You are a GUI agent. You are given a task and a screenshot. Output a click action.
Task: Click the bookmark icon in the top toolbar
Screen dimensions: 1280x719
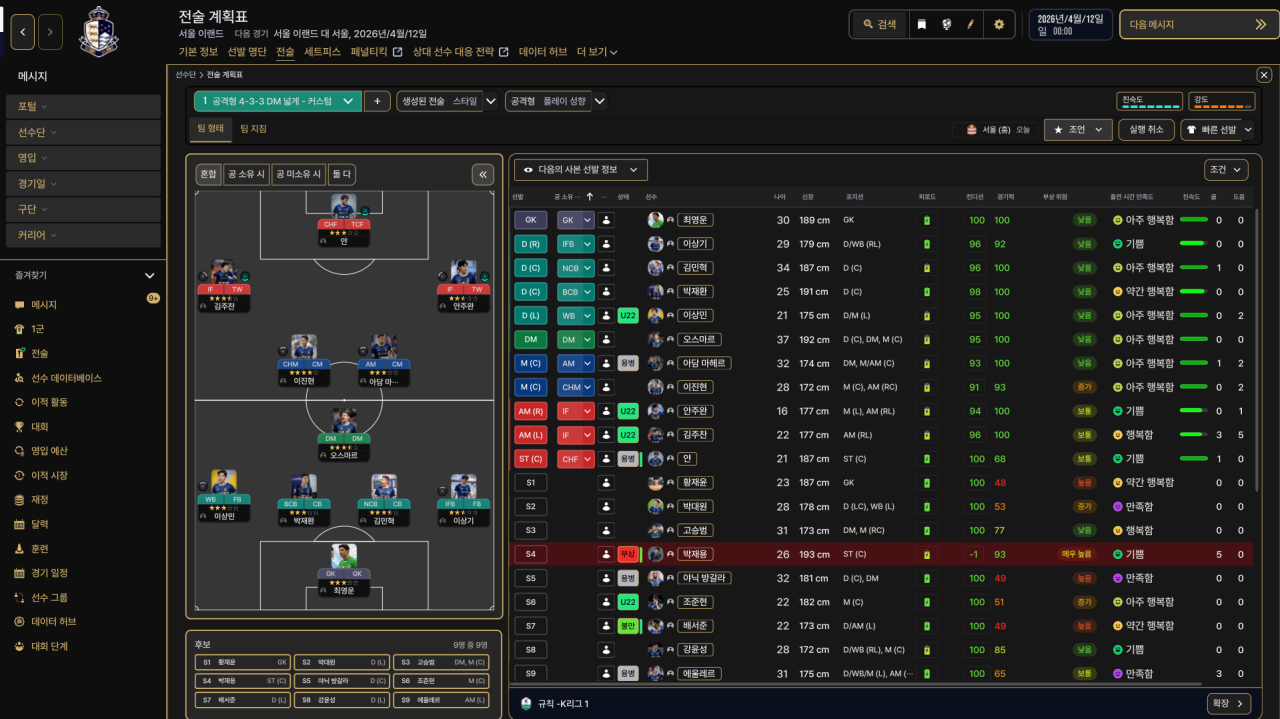point(921,25)
